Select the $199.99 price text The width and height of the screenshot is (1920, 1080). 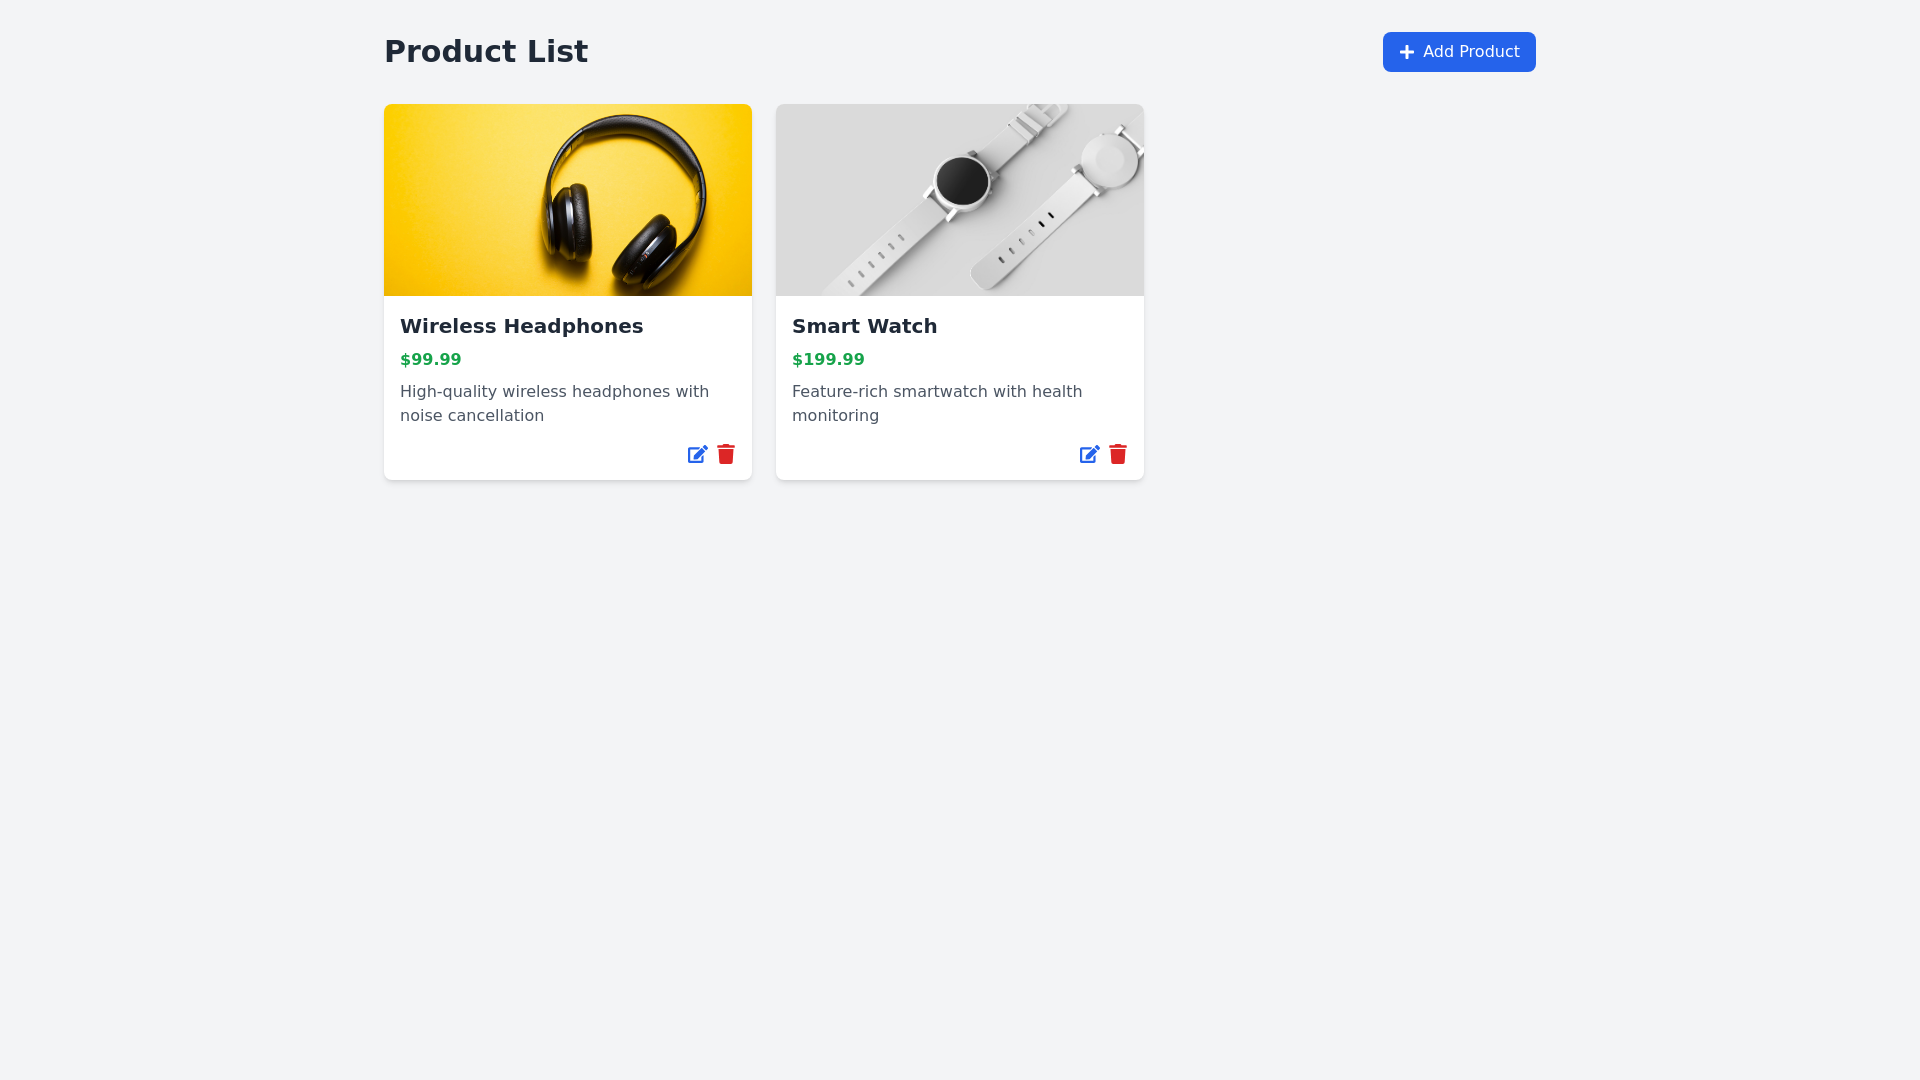pos(828,359)
